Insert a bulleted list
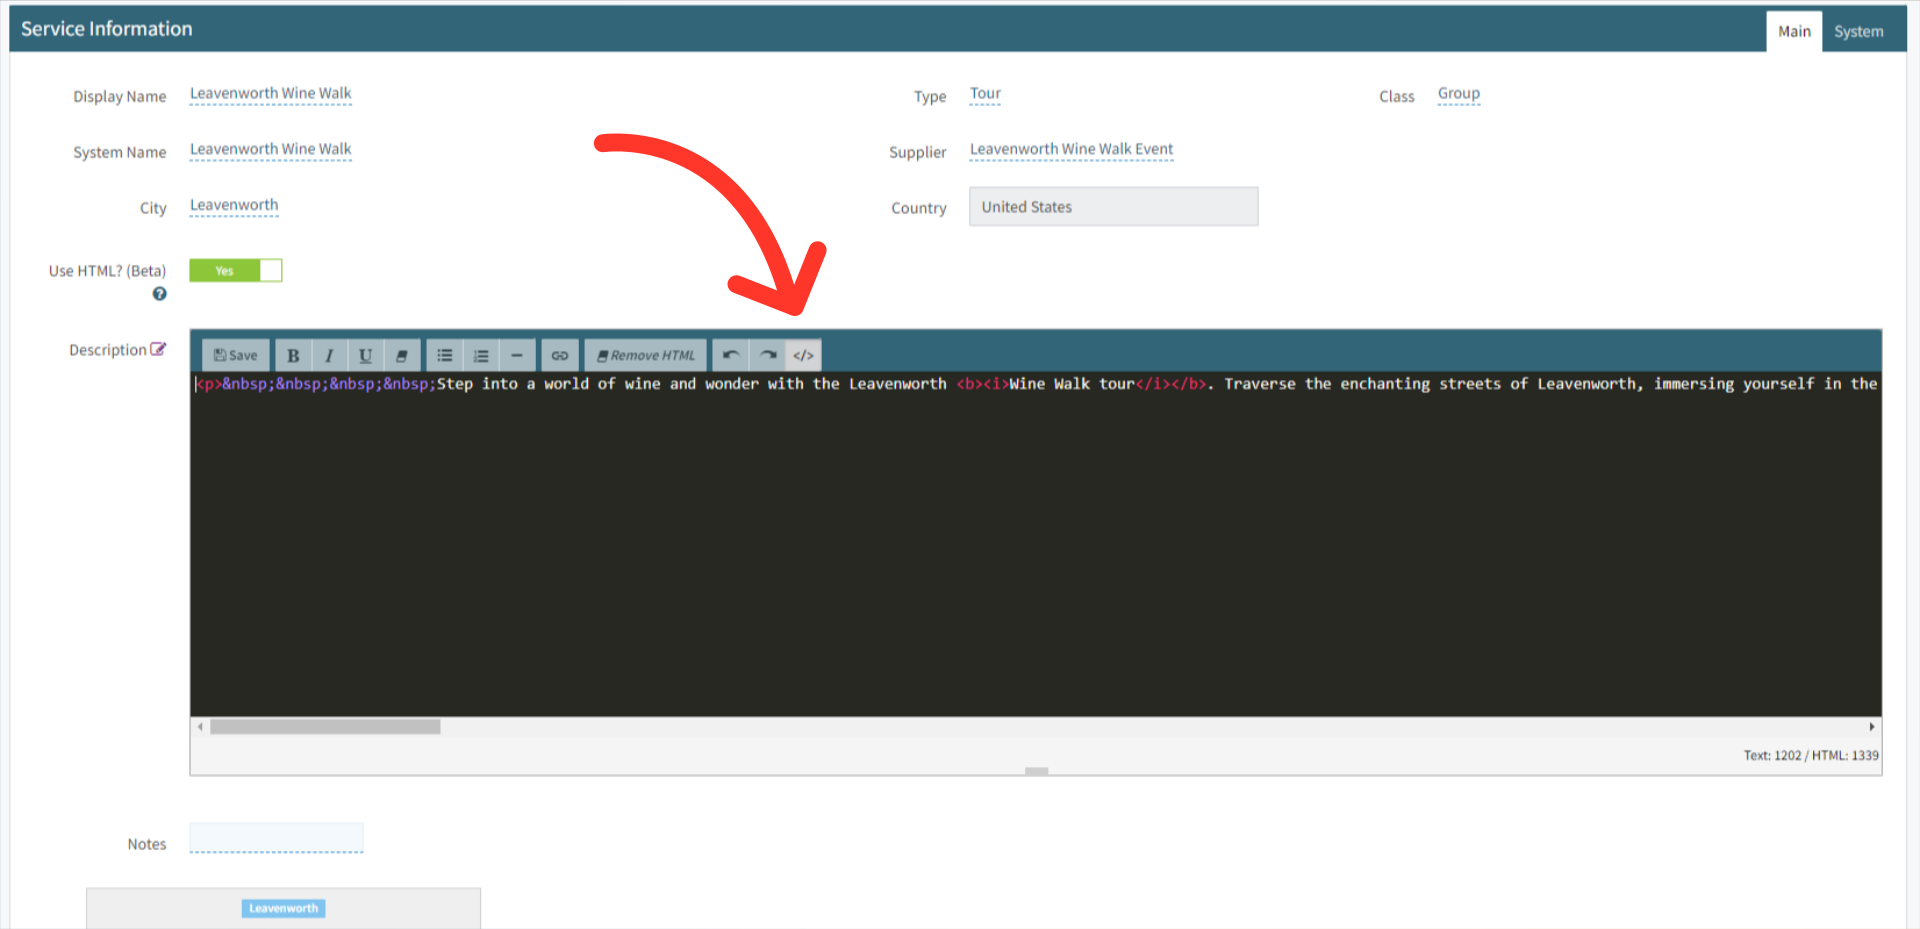This screenshot has height=929, width=1920. [x=445, y=355]
